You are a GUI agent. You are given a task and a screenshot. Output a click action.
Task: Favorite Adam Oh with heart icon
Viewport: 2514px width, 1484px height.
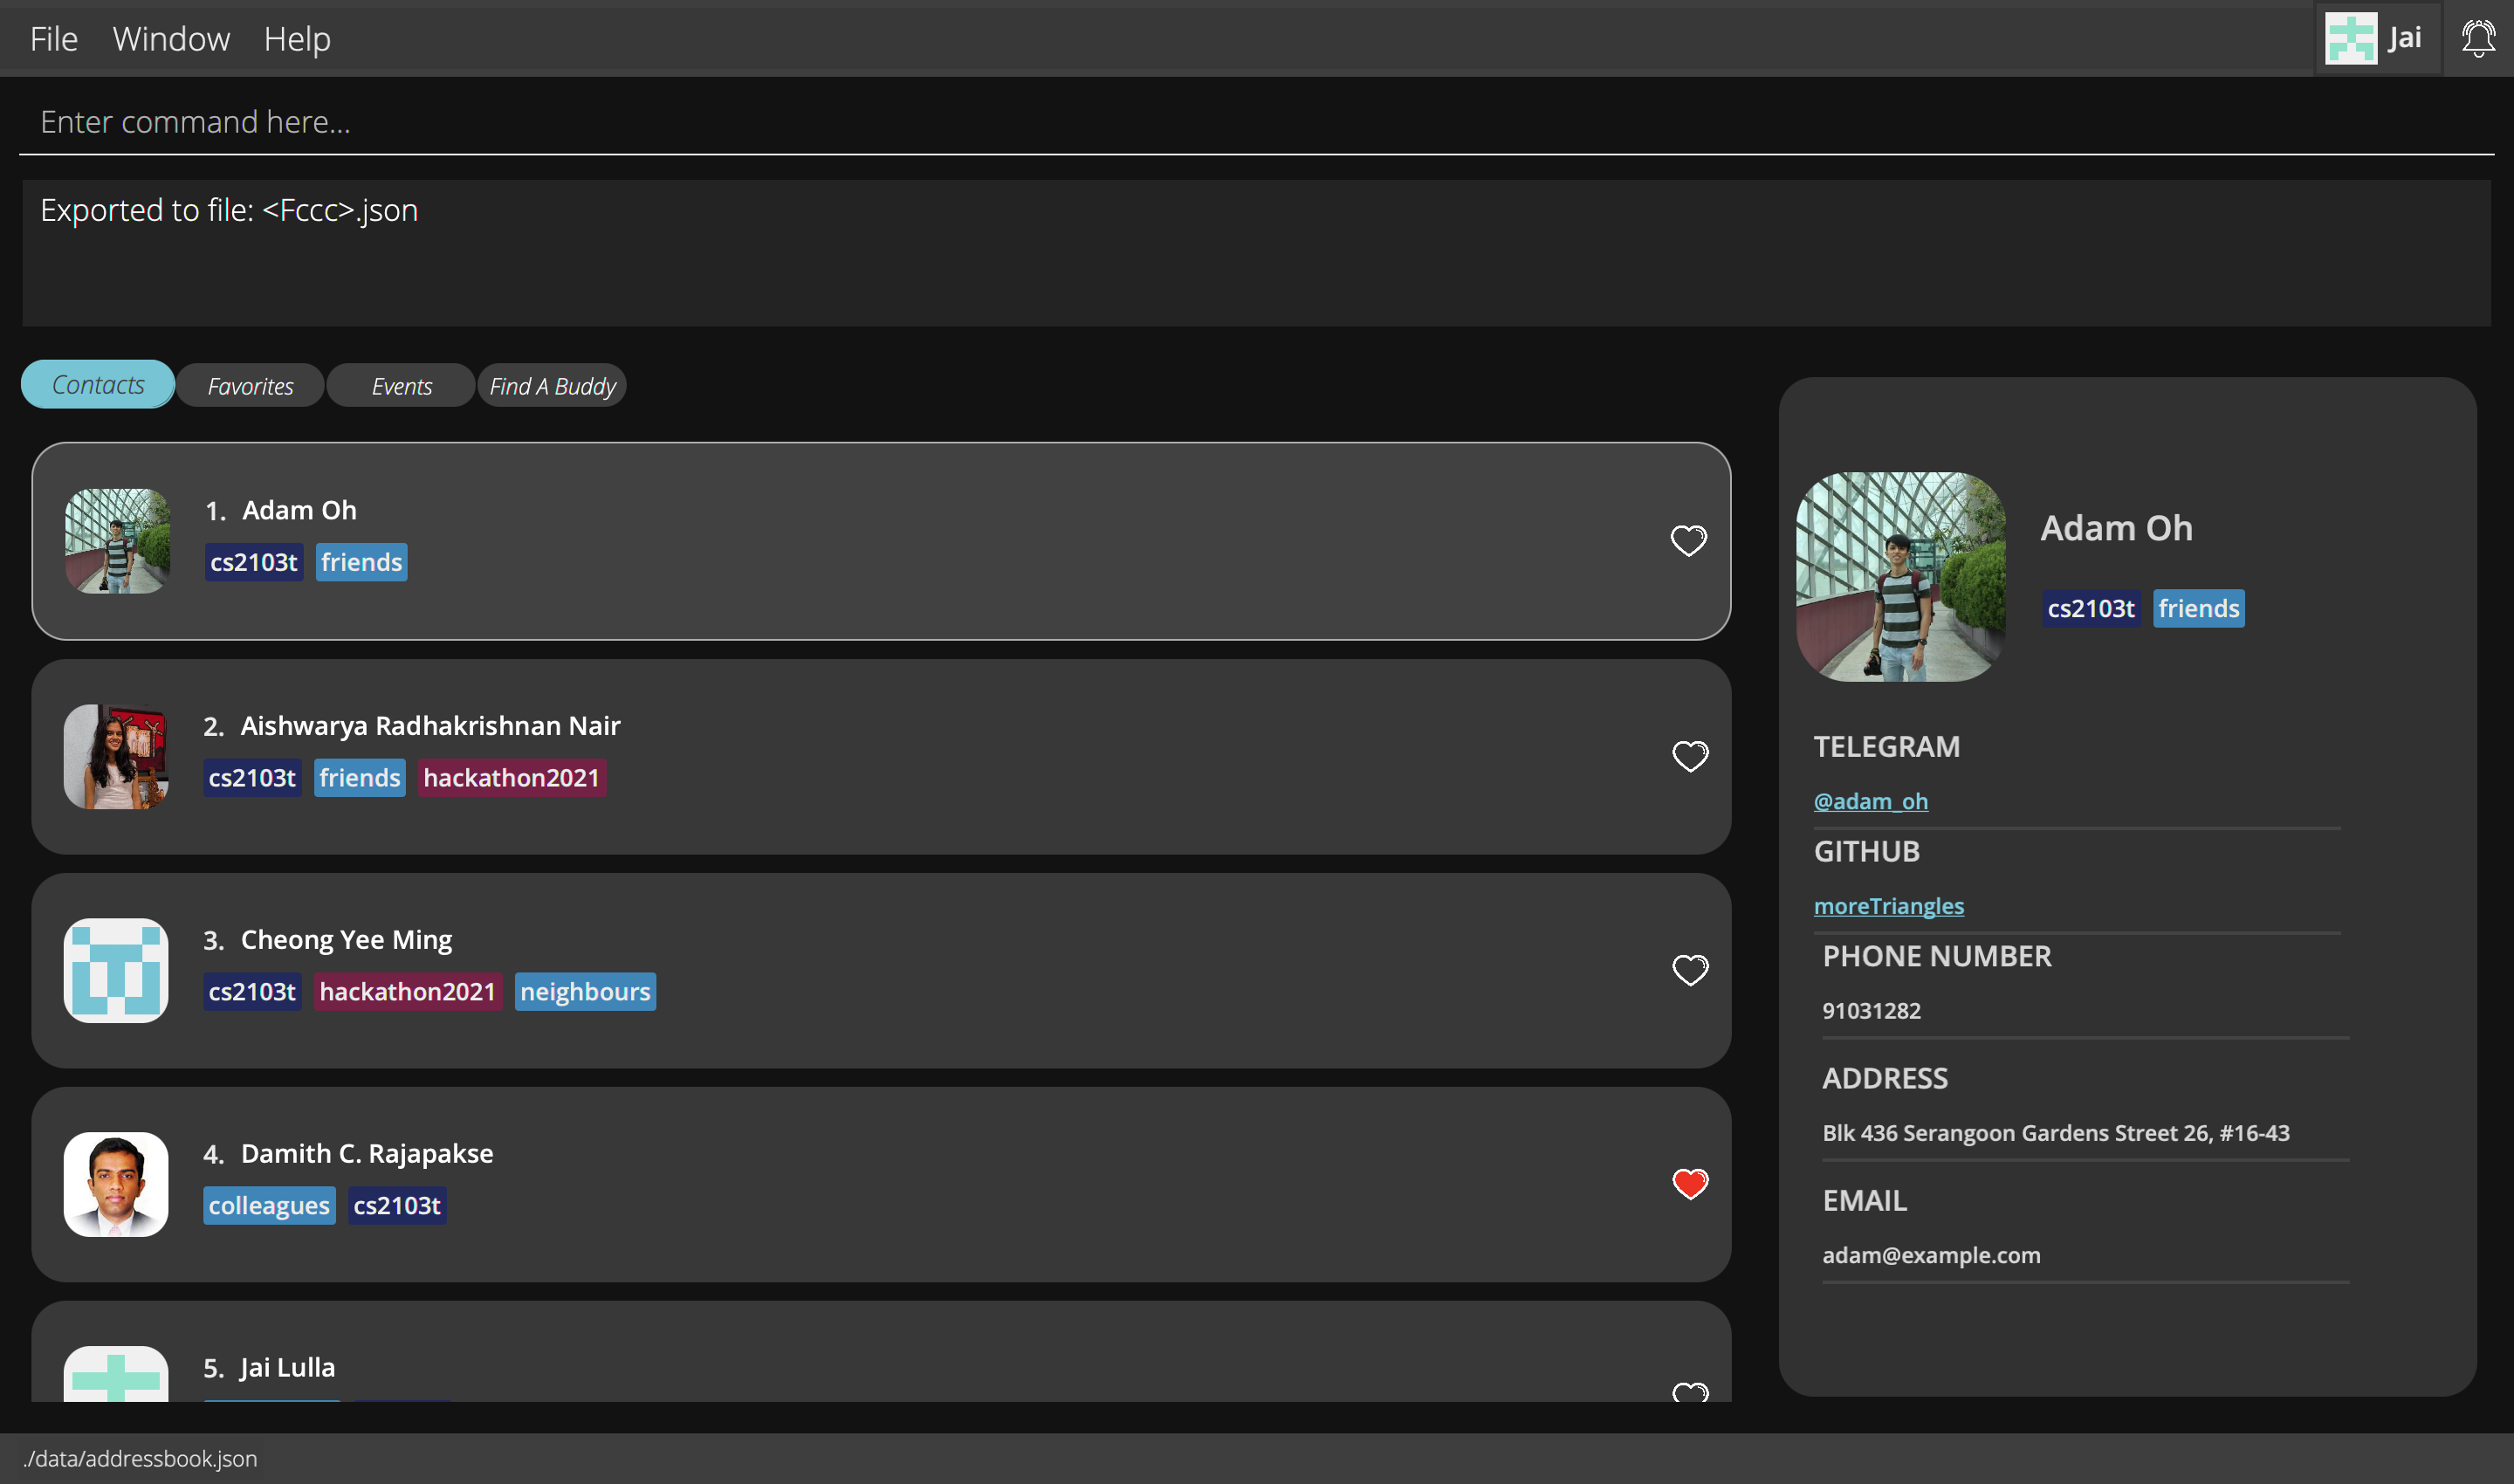tap(1688, 541)
